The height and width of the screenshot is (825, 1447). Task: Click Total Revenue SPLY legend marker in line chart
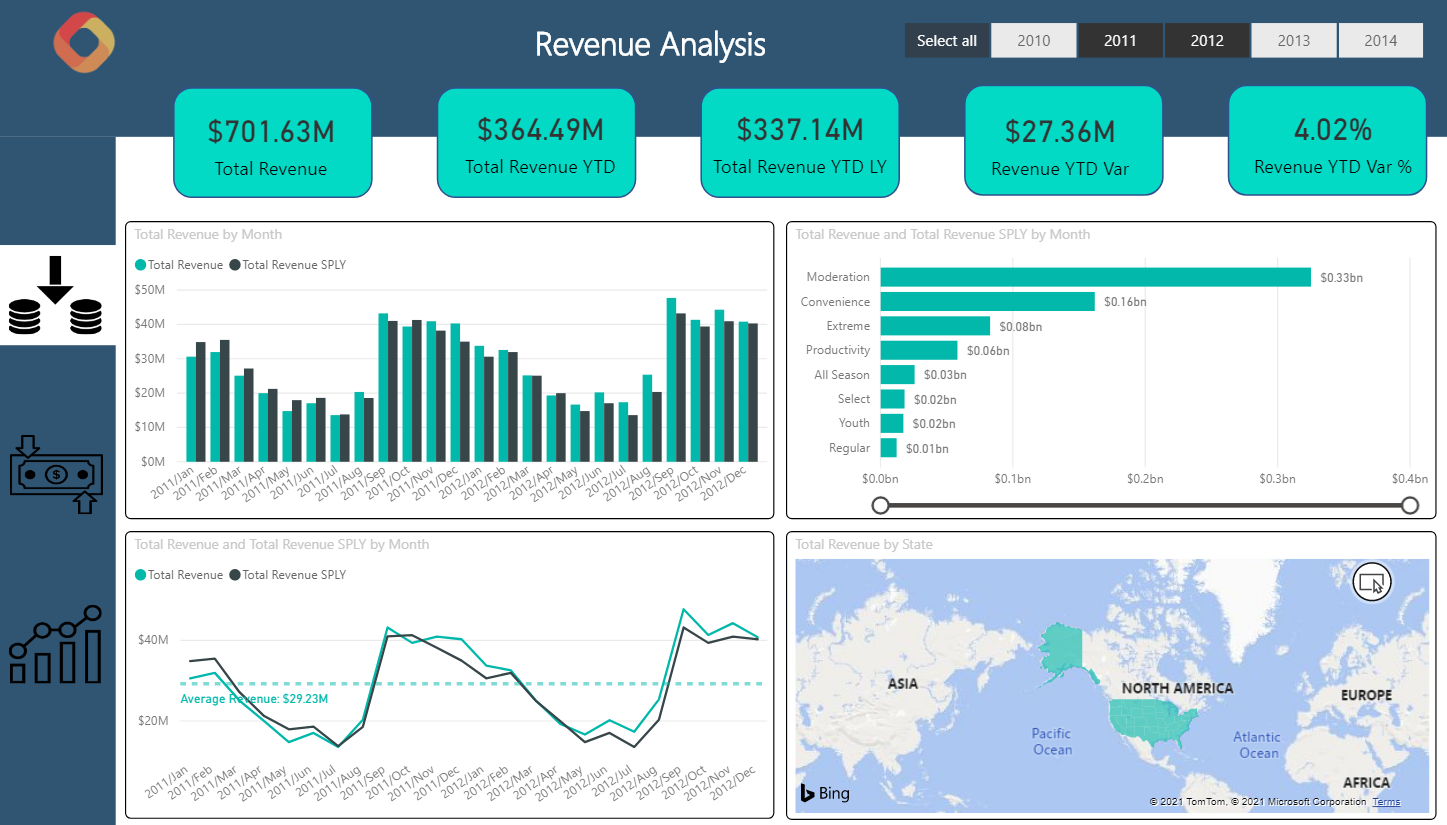(236, 575)
